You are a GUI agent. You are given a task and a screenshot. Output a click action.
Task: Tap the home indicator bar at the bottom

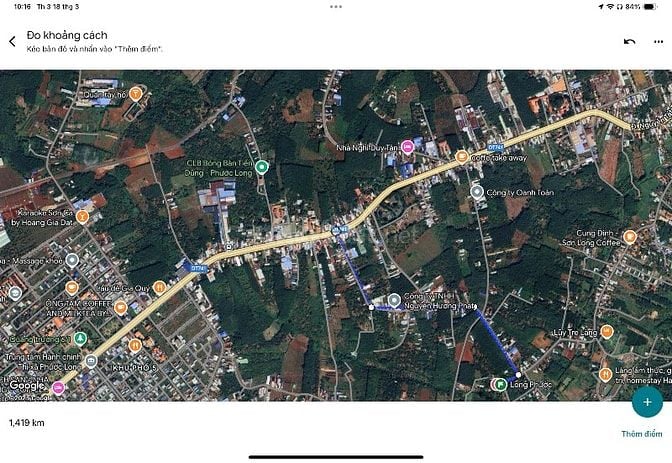(336, 457)
